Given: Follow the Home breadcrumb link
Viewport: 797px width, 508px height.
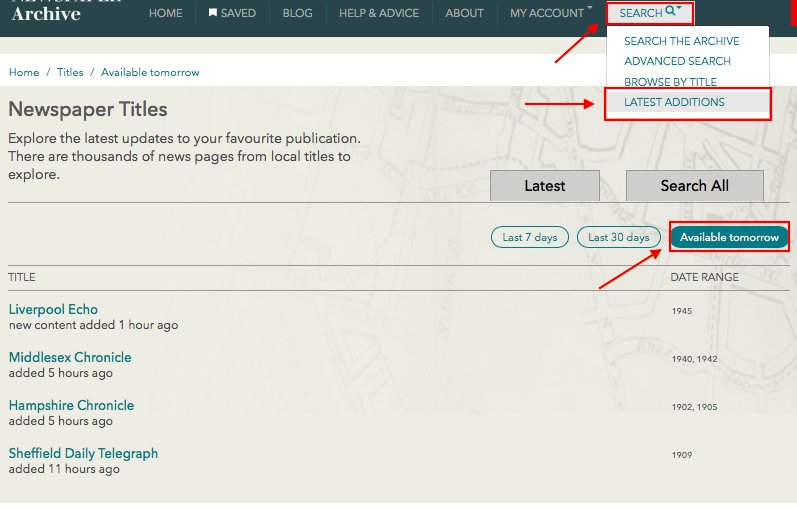Looking at the screenshot, I should pos(24,72).
